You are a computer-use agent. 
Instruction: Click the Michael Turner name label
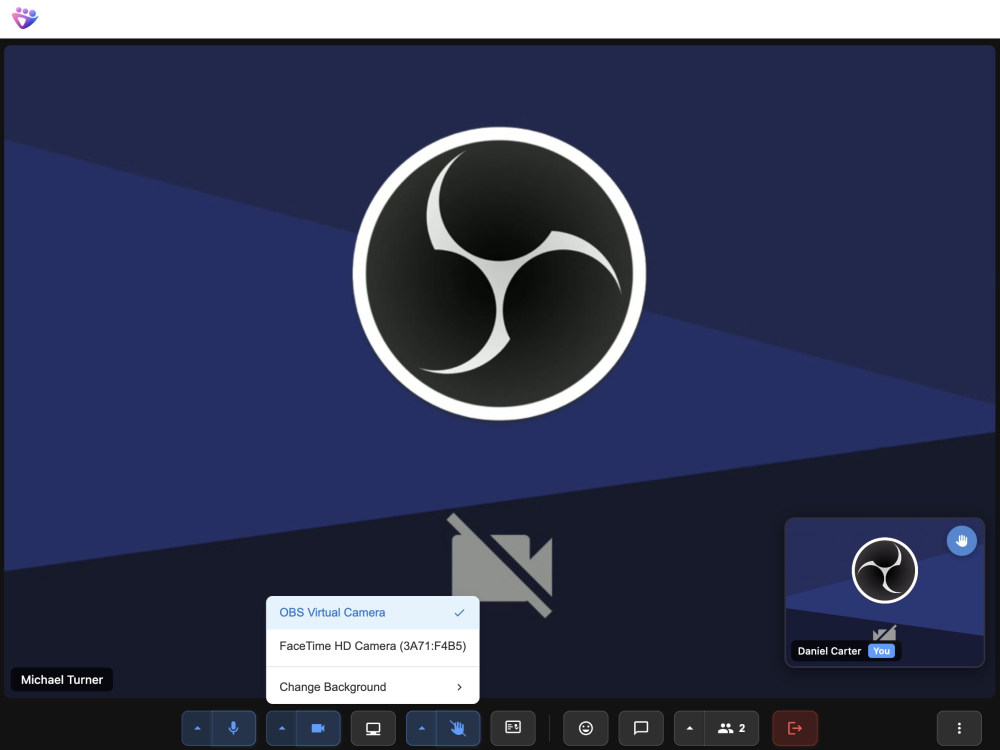(x=62, y=680)
